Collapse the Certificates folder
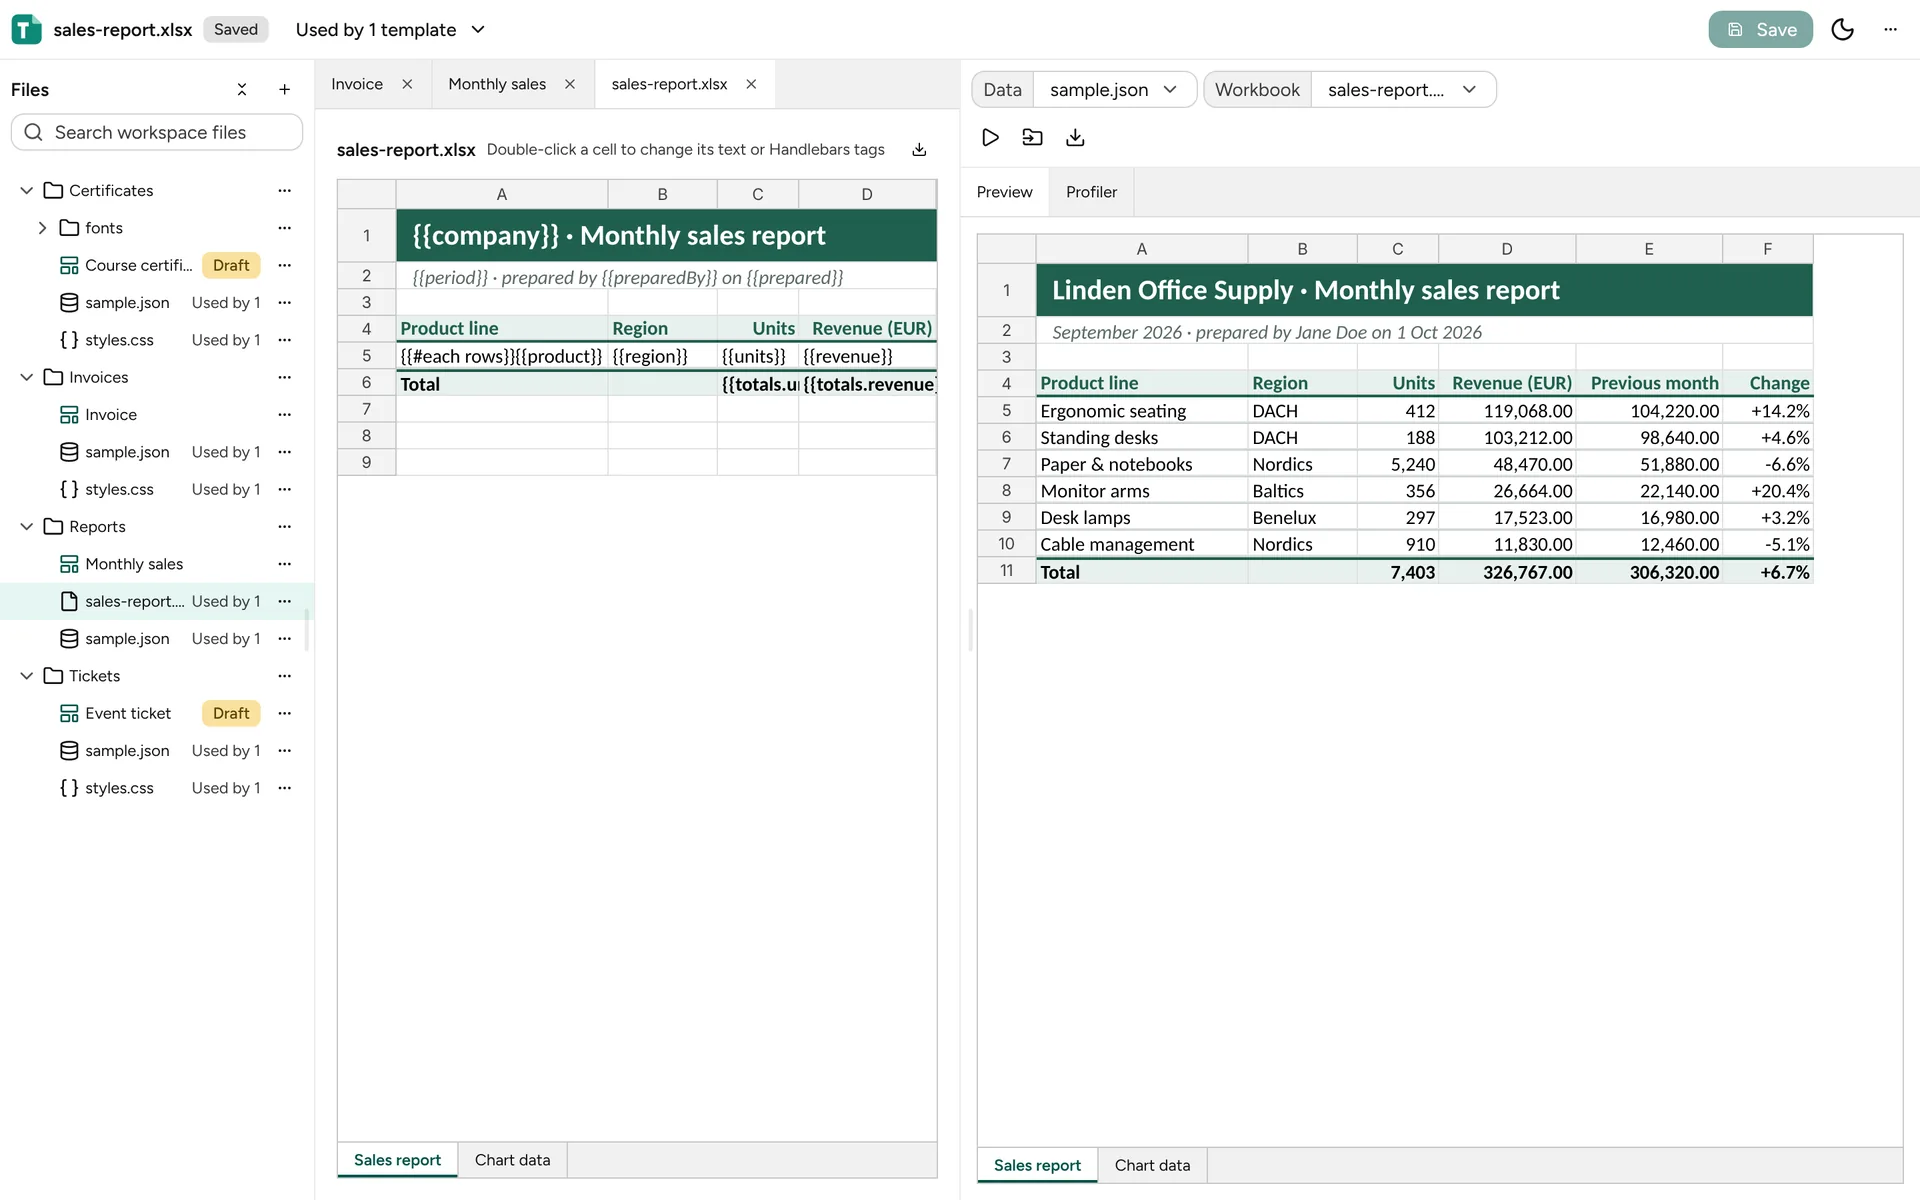 pos(27,190)
